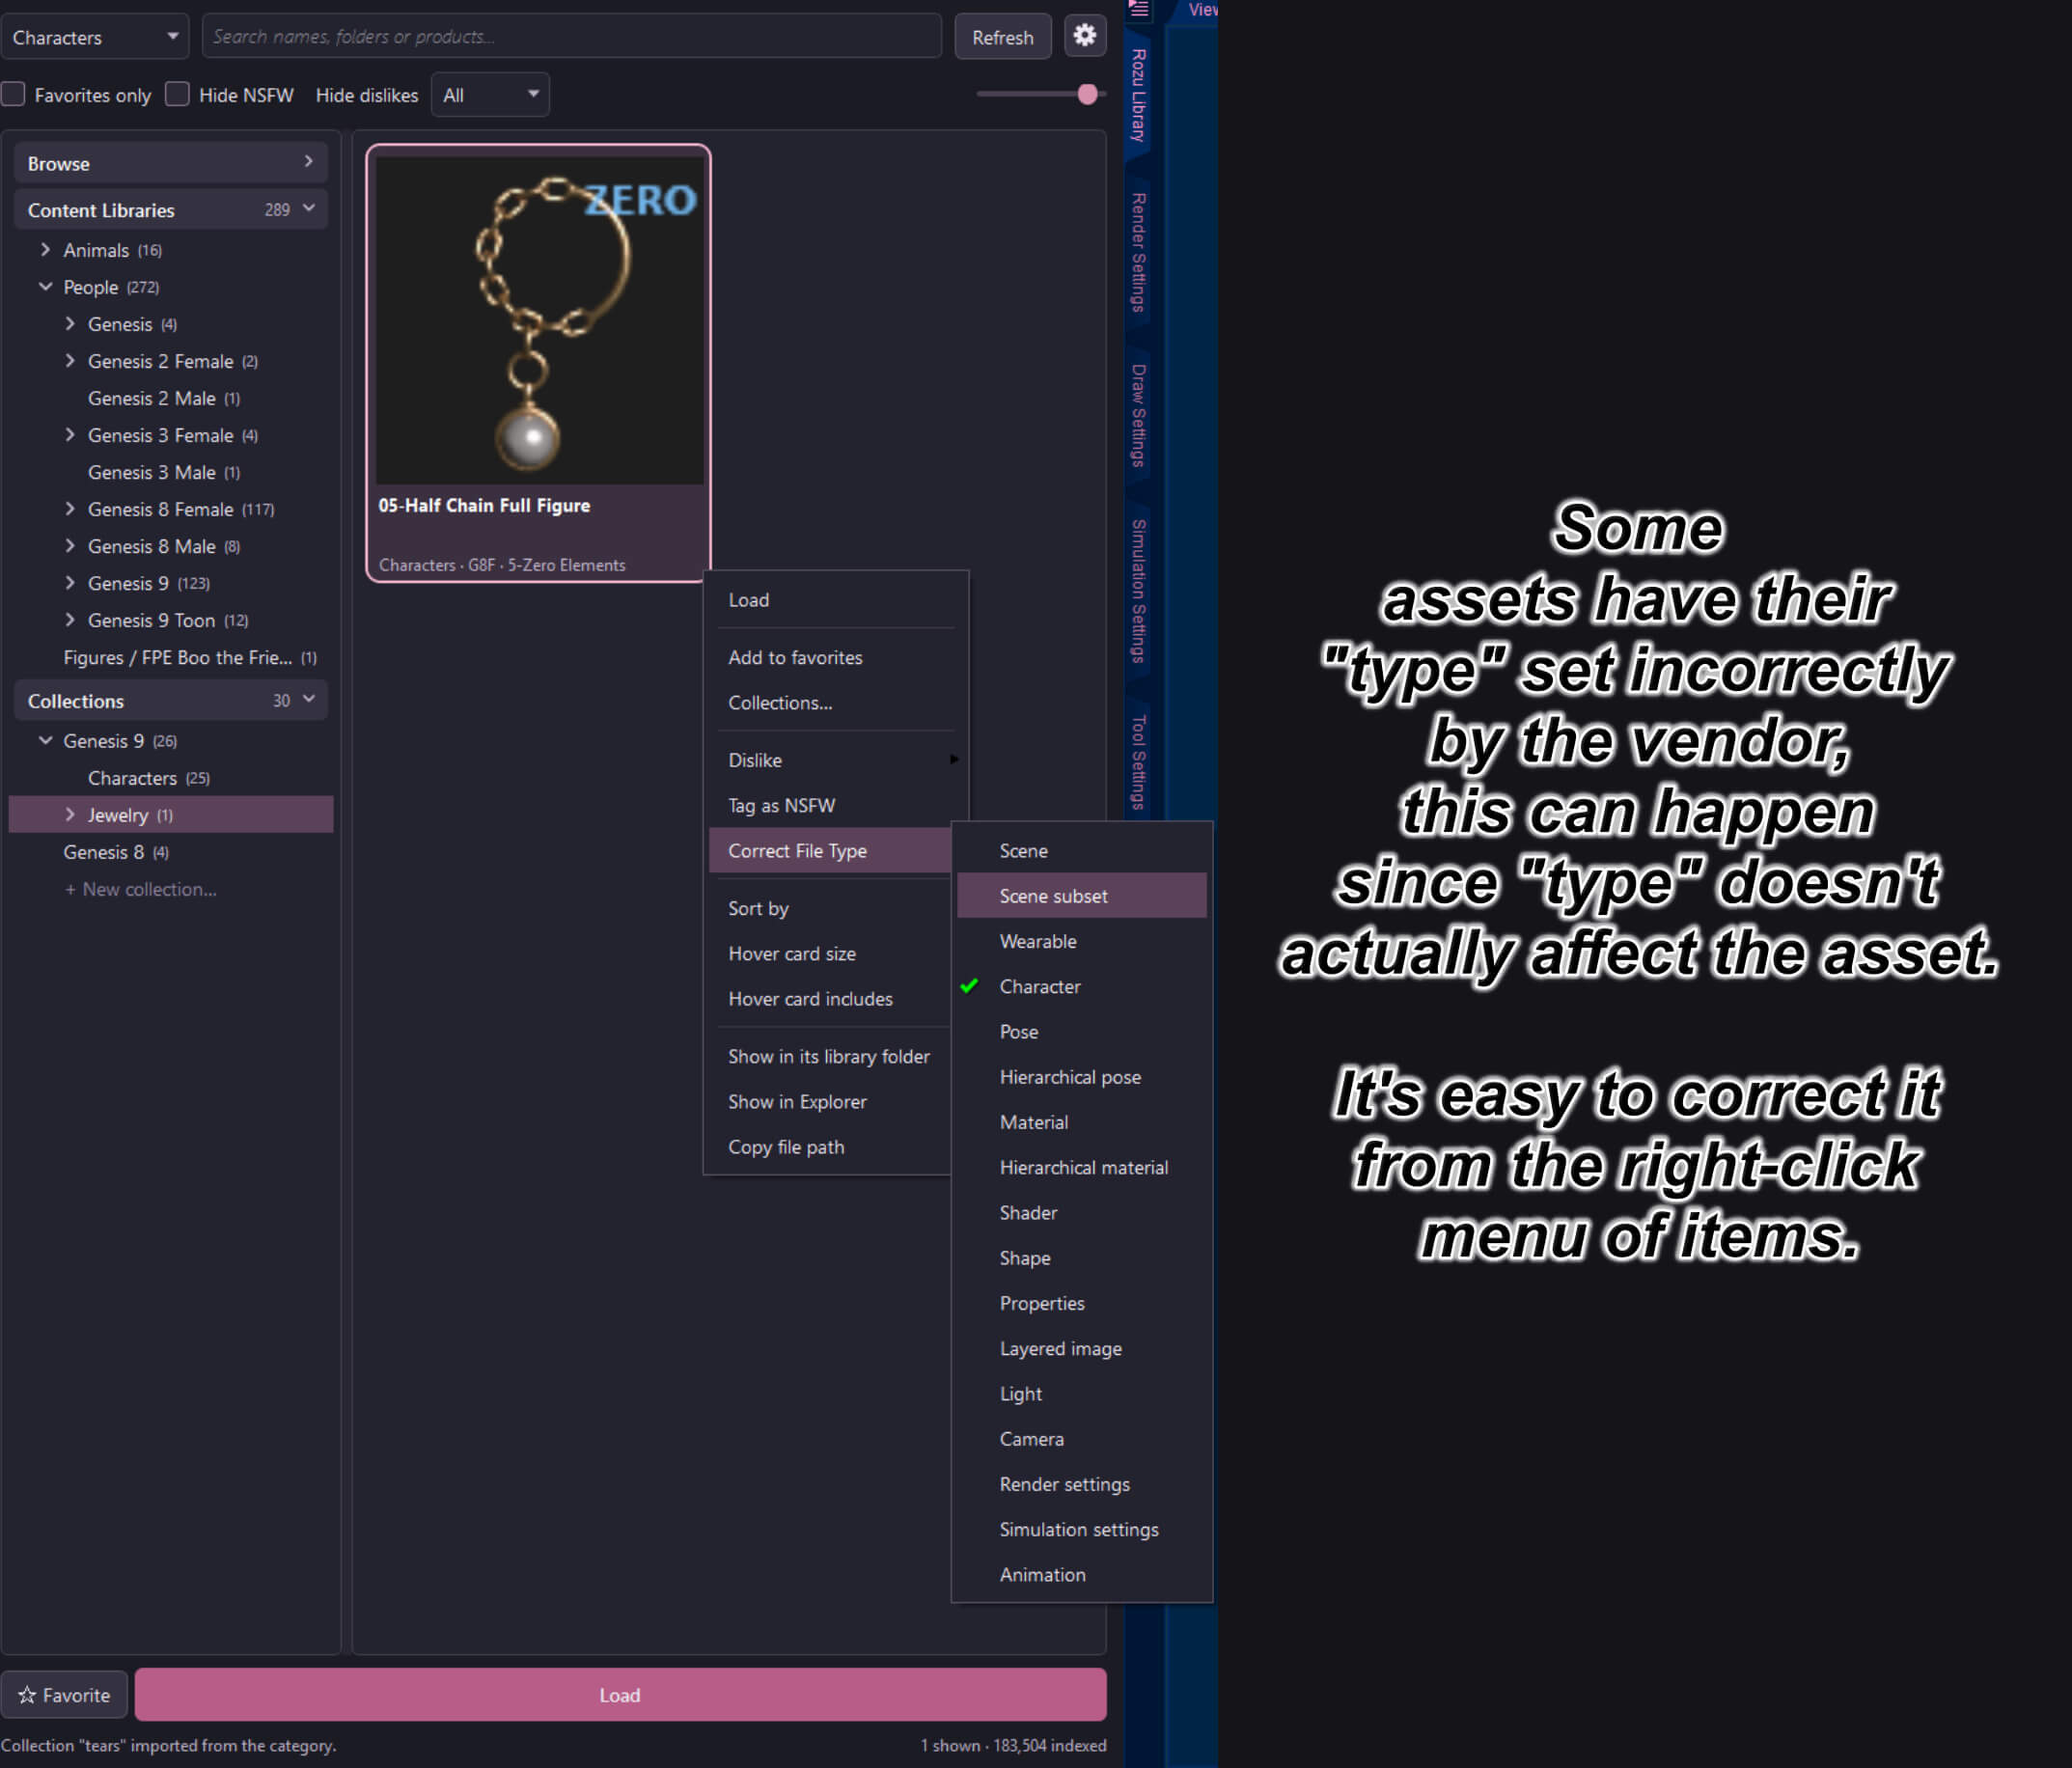
Task: Select Render settings file type
Action: click(x=1081, y=1484)
